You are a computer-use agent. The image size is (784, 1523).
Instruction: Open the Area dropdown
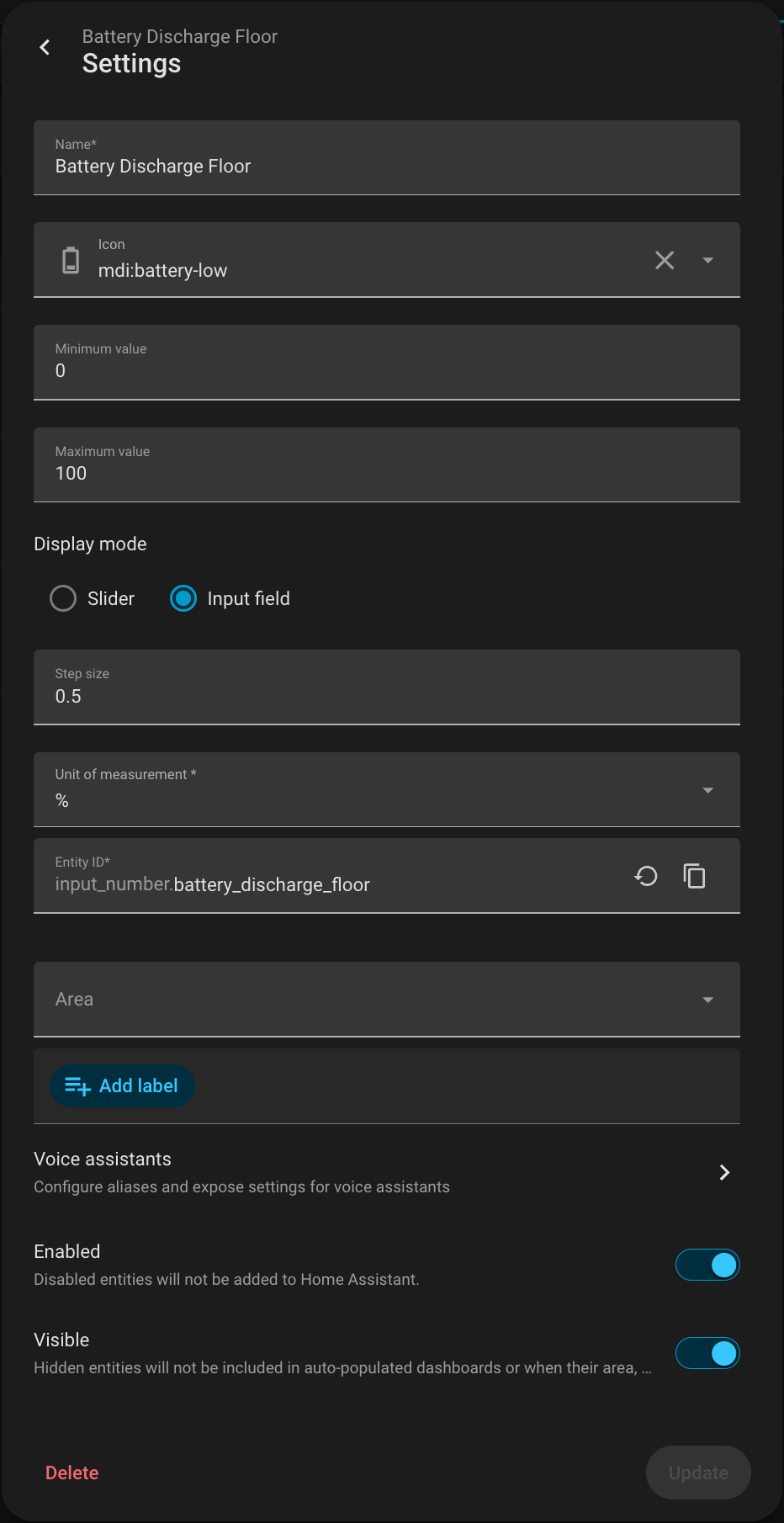(x=708, y=1000)
